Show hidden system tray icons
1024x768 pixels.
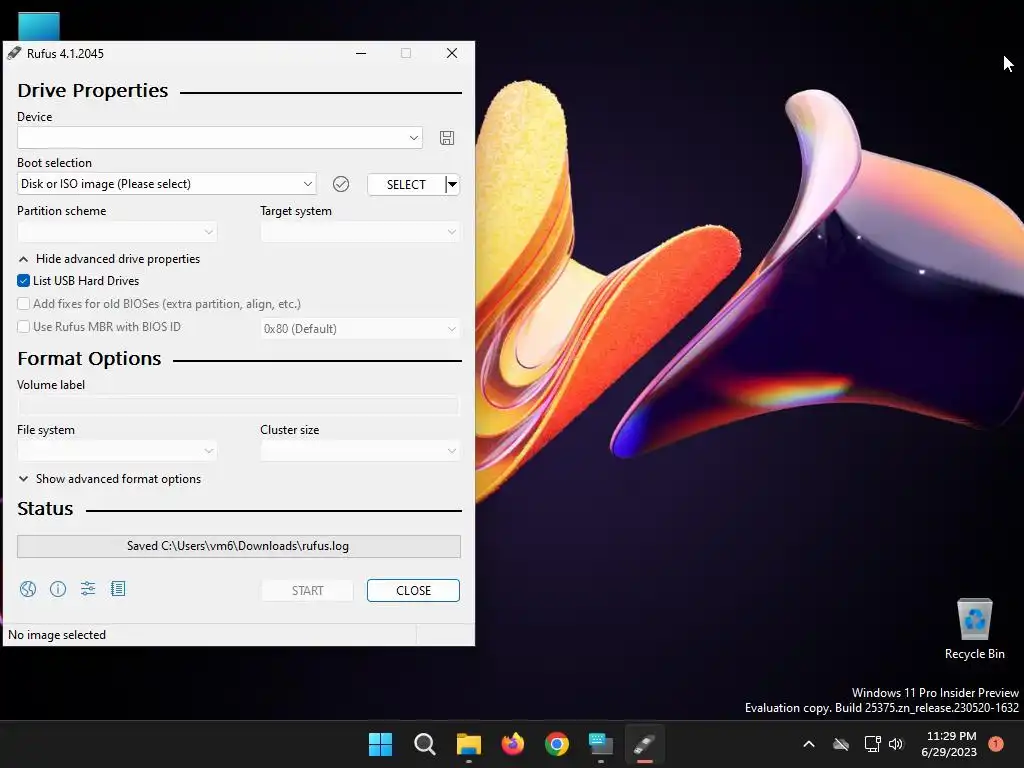(808, 744)
